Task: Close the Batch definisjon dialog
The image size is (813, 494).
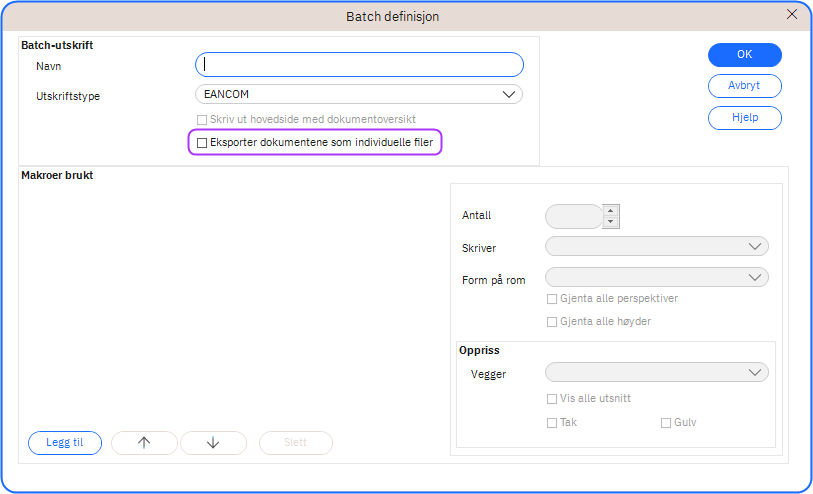Action: click(792, 14)
